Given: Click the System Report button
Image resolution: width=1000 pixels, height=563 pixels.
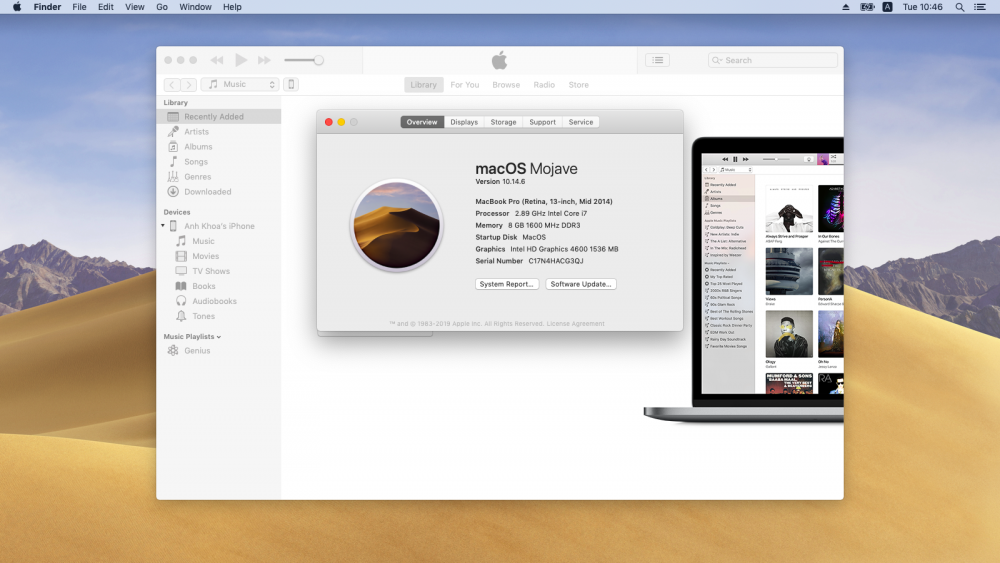Looking at the screenshot, I should [507, 284].
